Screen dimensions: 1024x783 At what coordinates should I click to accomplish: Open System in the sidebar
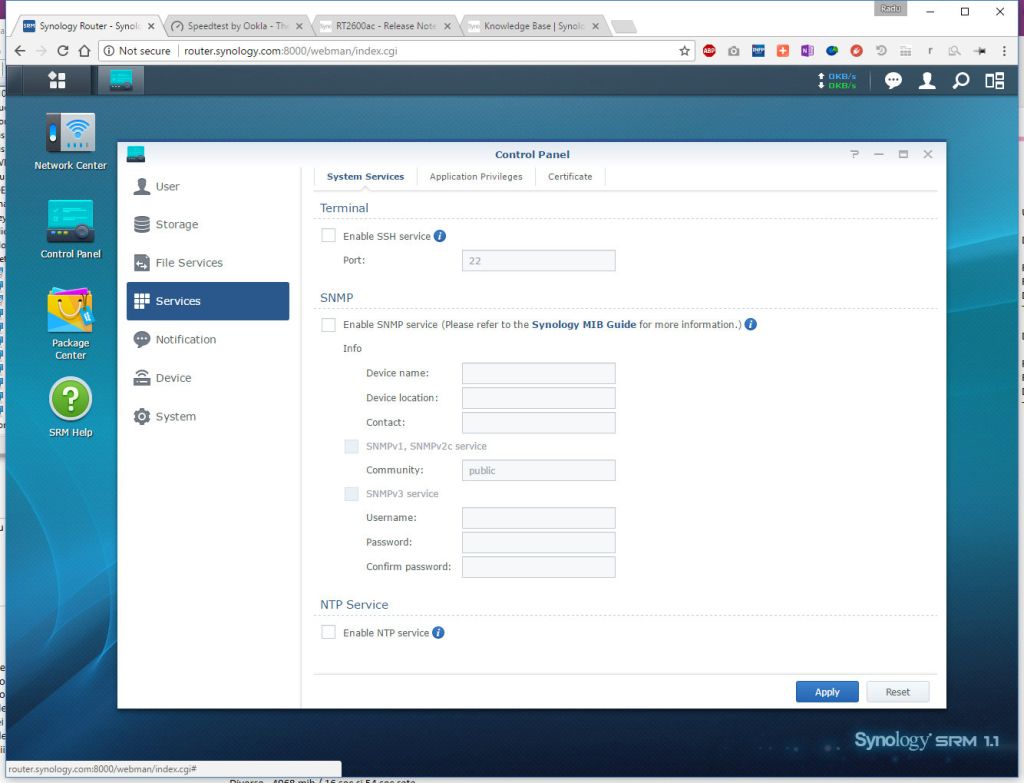[208, 416]
